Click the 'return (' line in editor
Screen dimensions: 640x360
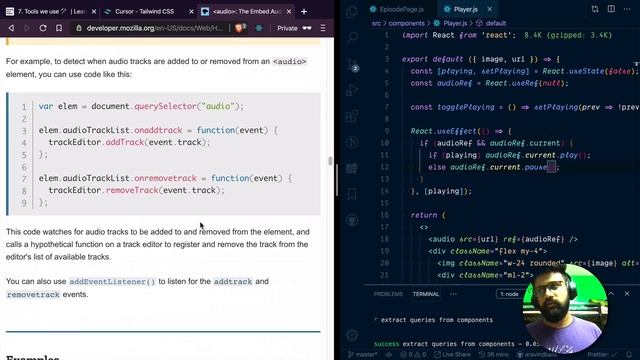coord(428,215)
